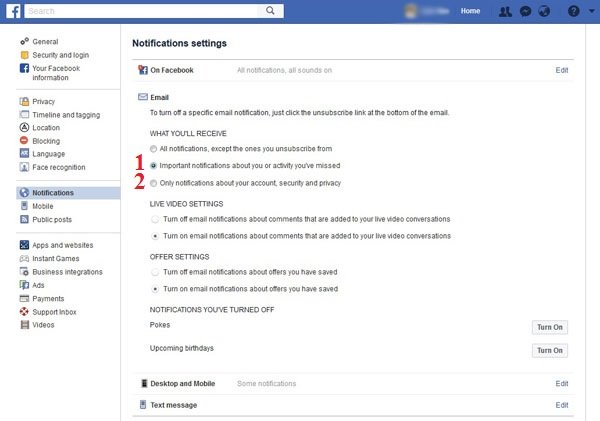The height and width of the screenshot is (421, 600).
Task: Open the Messenger icon
Action: click(525, 11)
